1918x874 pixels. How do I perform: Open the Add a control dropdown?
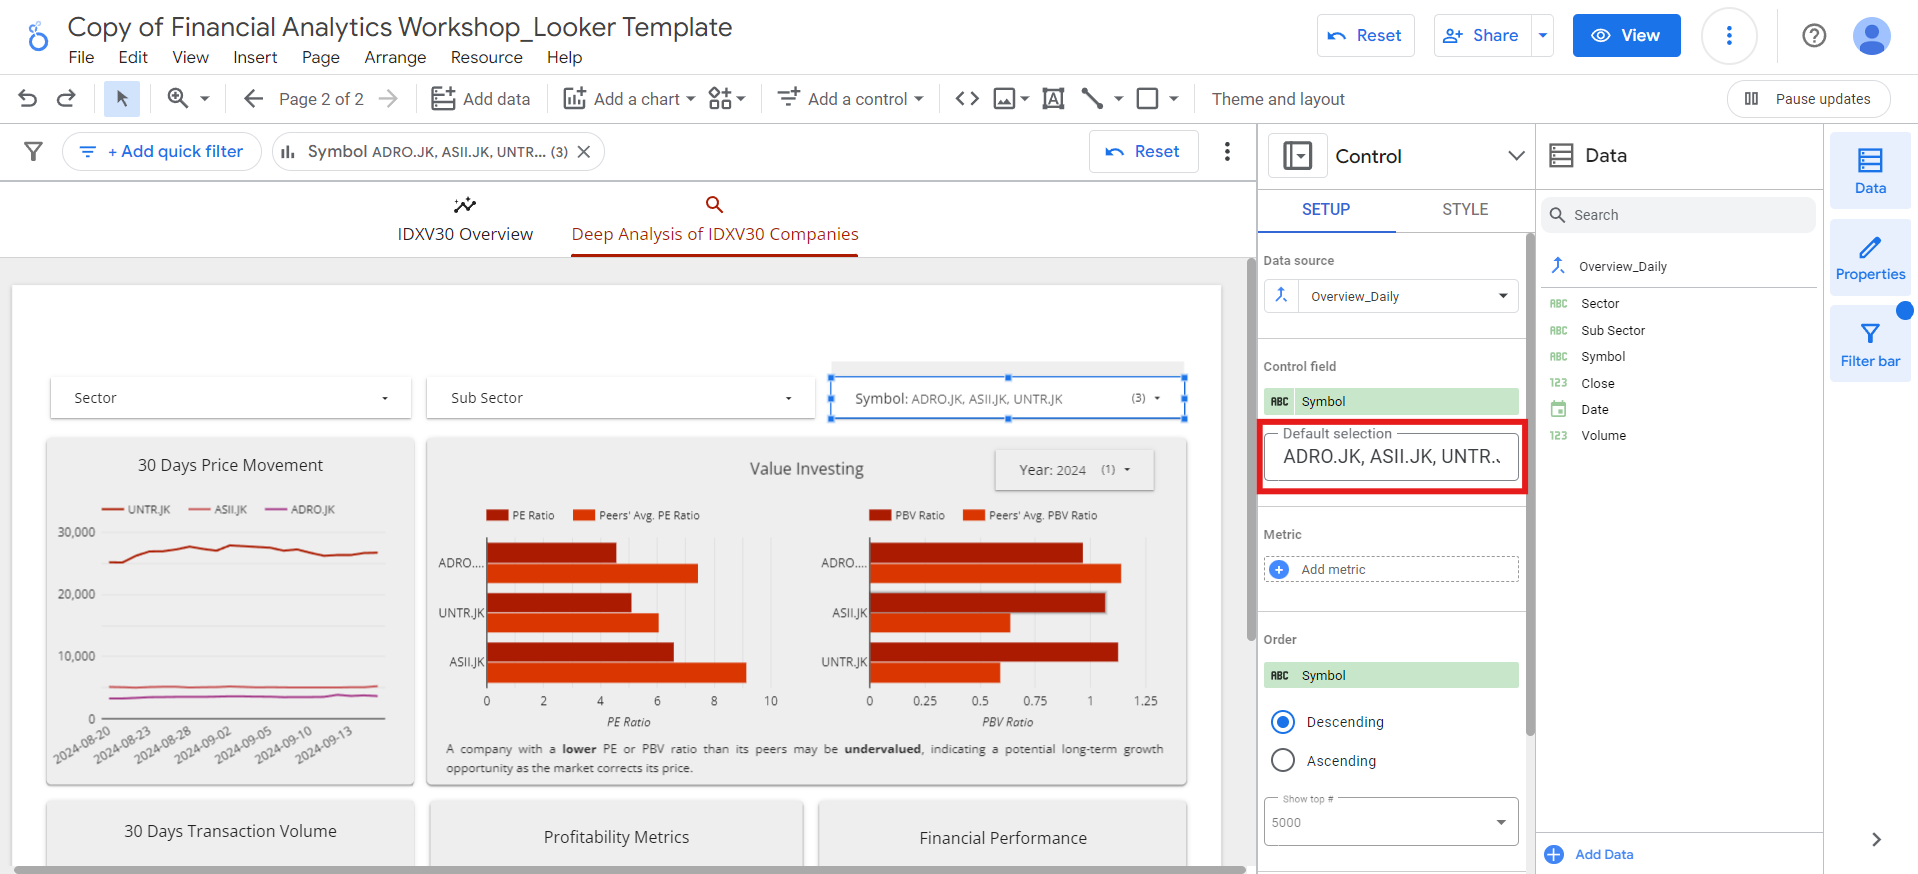click(851, 98)
